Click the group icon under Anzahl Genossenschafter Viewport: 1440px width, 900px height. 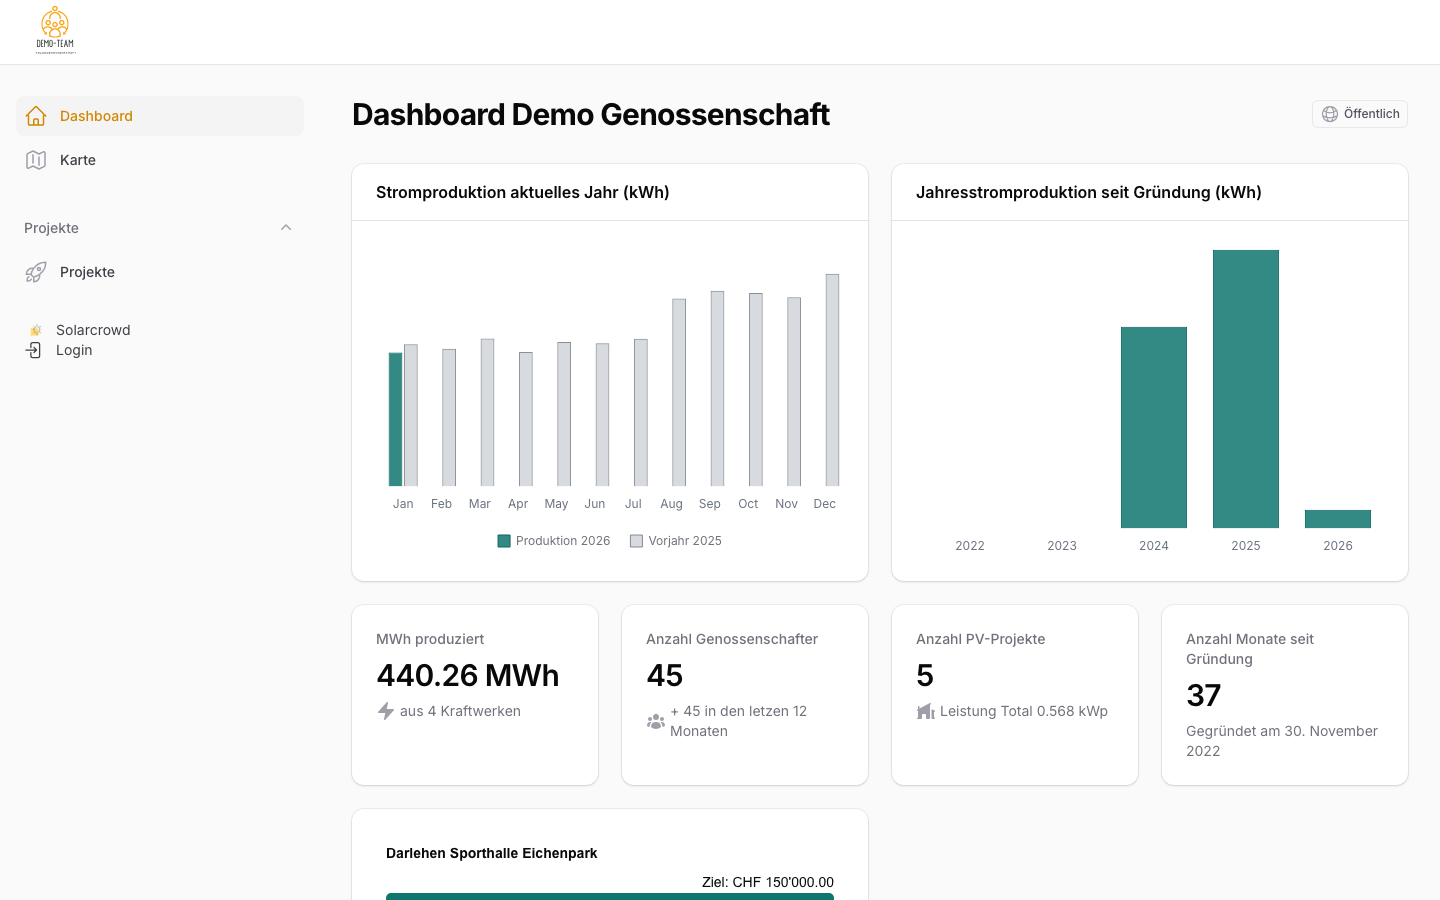point(656,721)
